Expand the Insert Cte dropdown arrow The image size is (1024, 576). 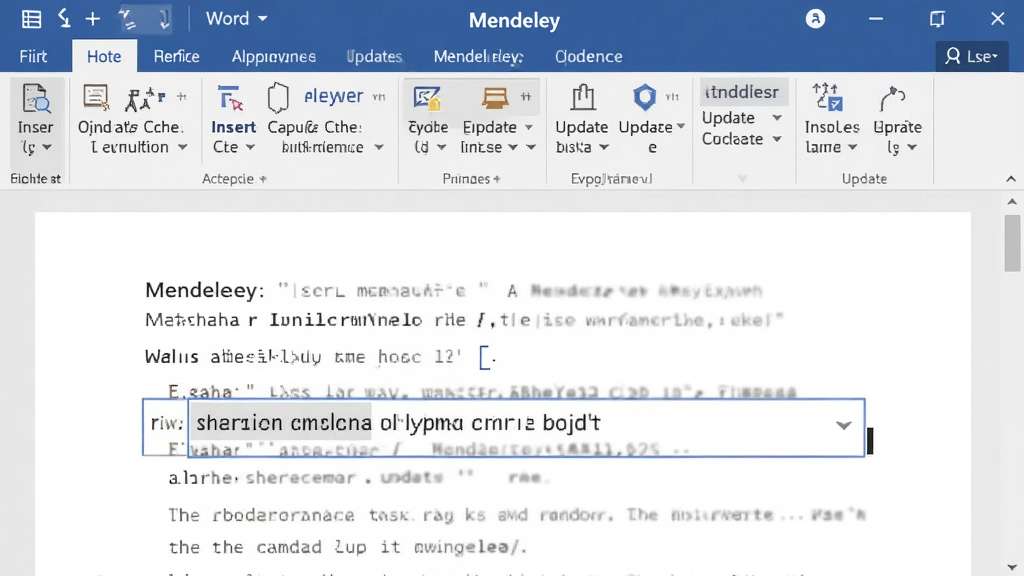pyautogui.click(x=250, y=148)
